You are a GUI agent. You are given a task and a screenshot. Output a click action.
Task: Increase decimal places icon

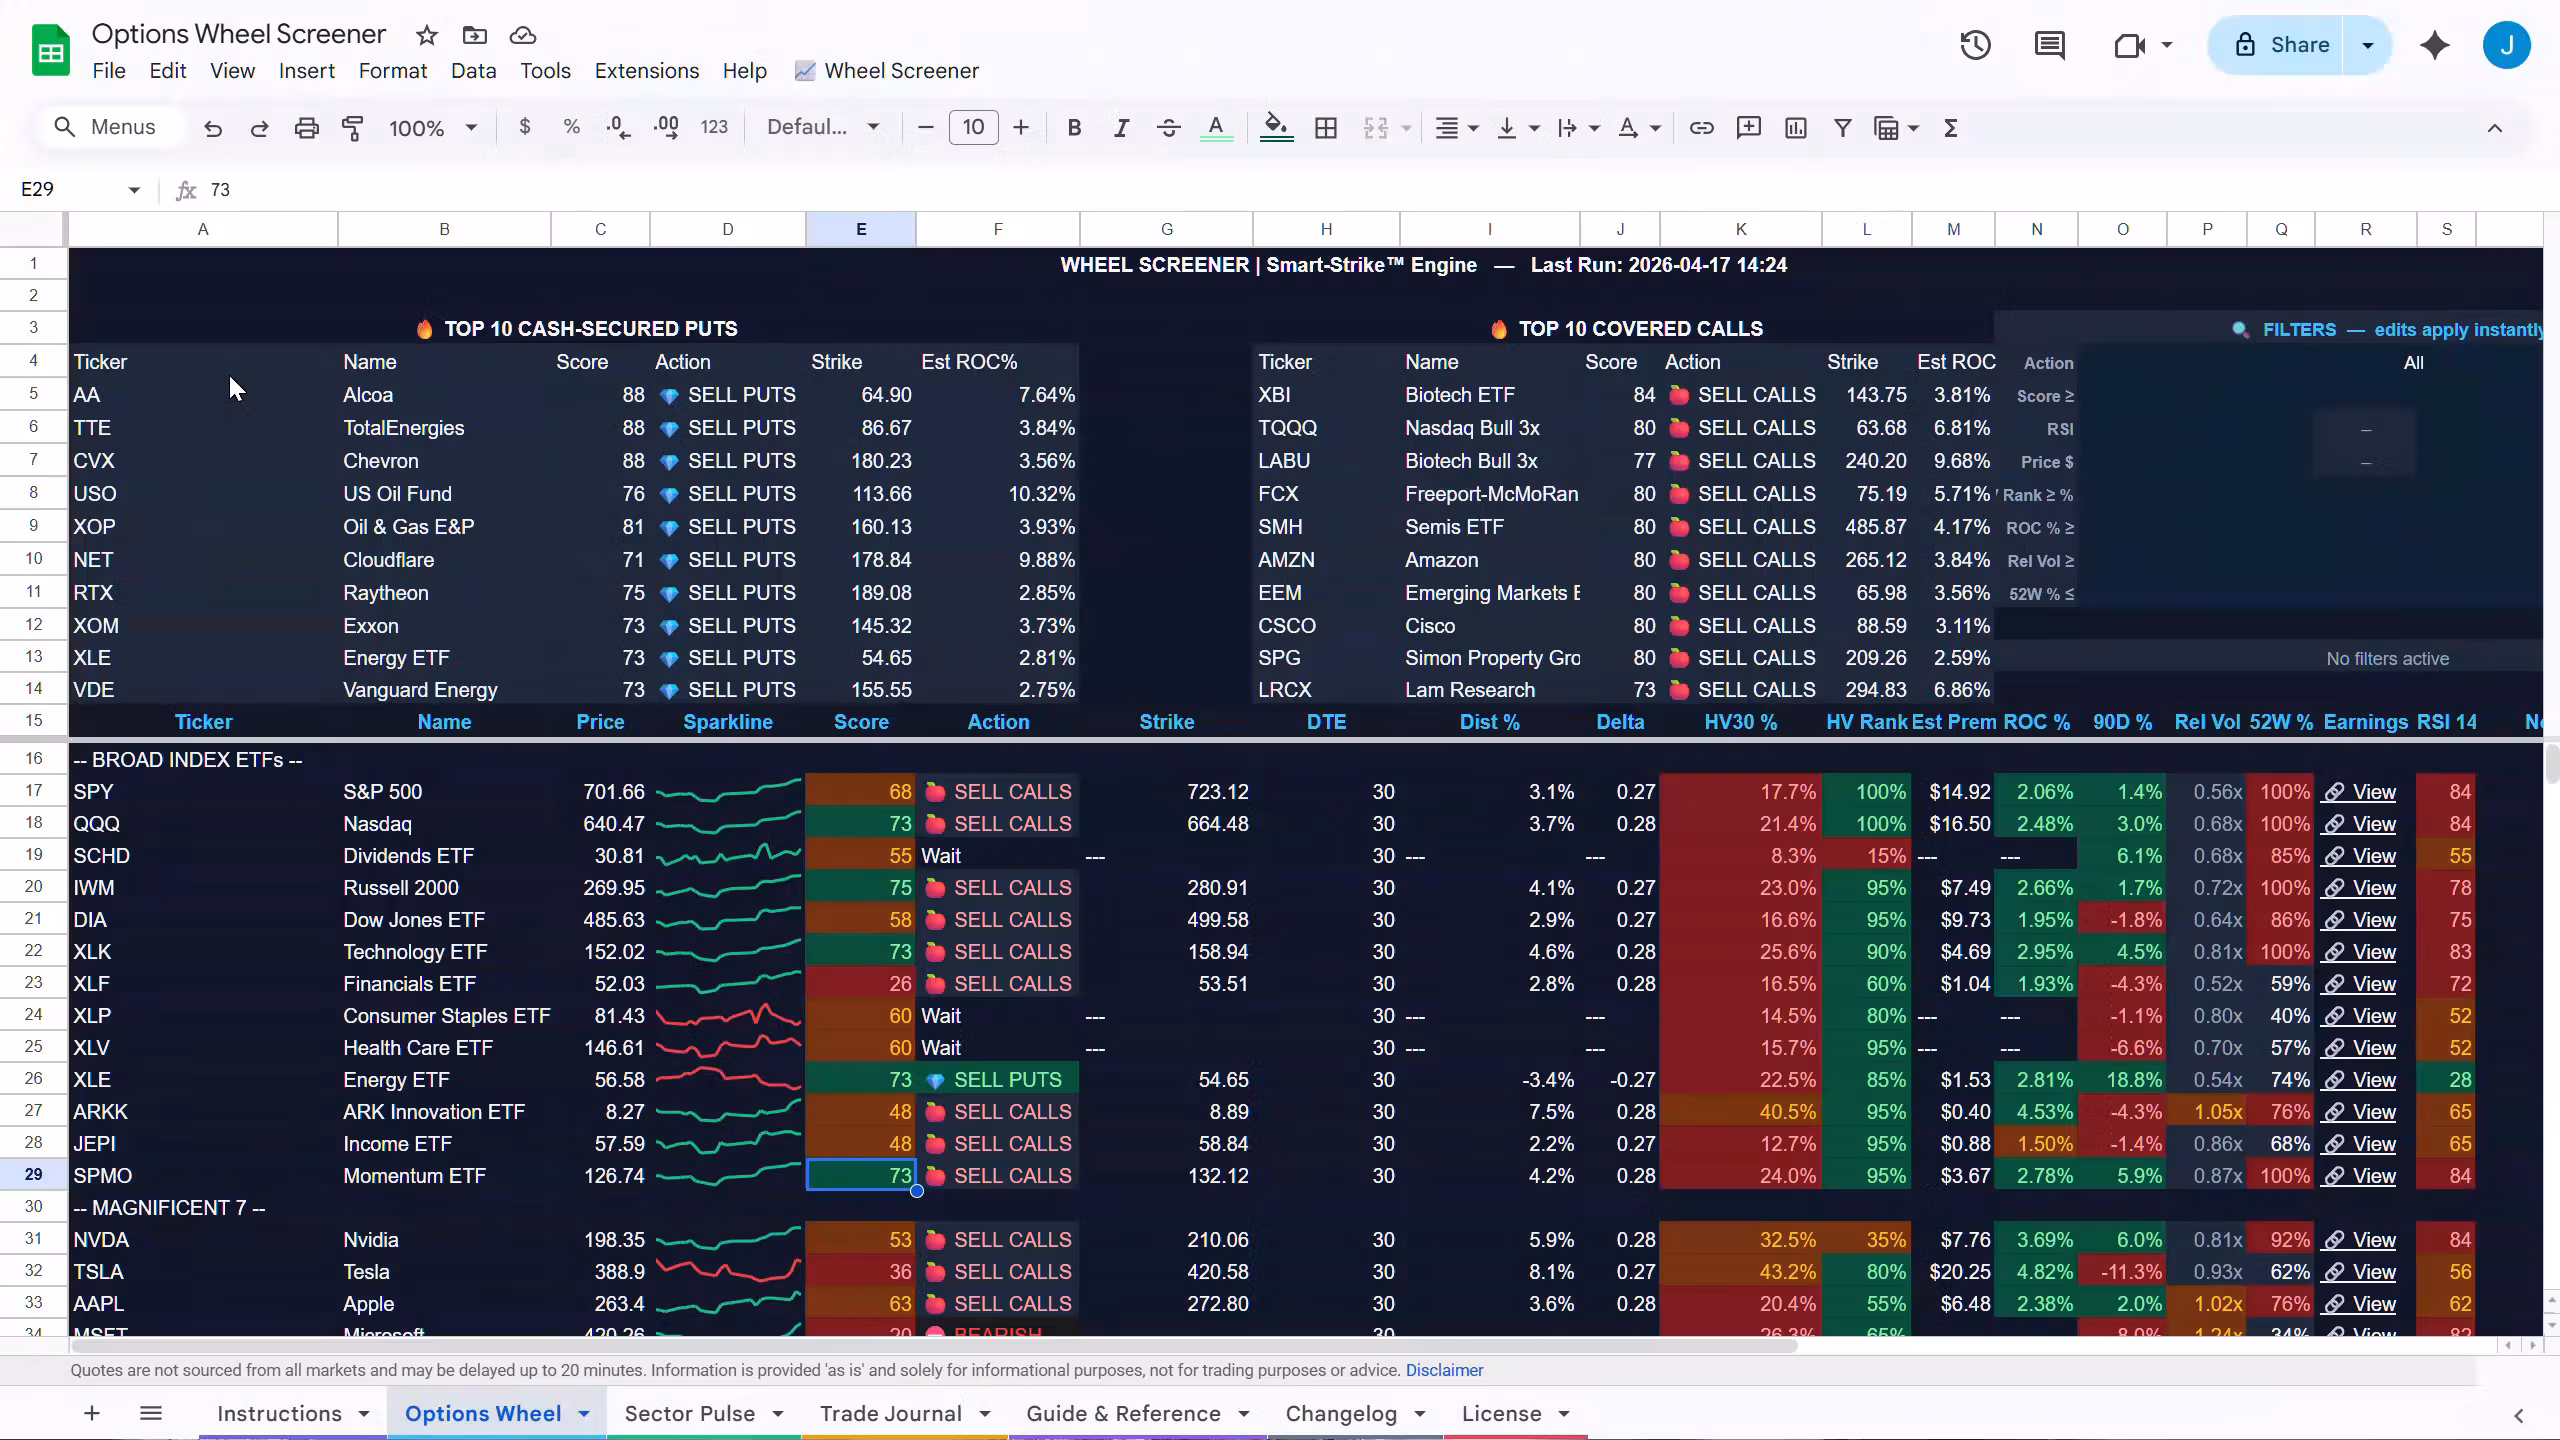point(666,127)
